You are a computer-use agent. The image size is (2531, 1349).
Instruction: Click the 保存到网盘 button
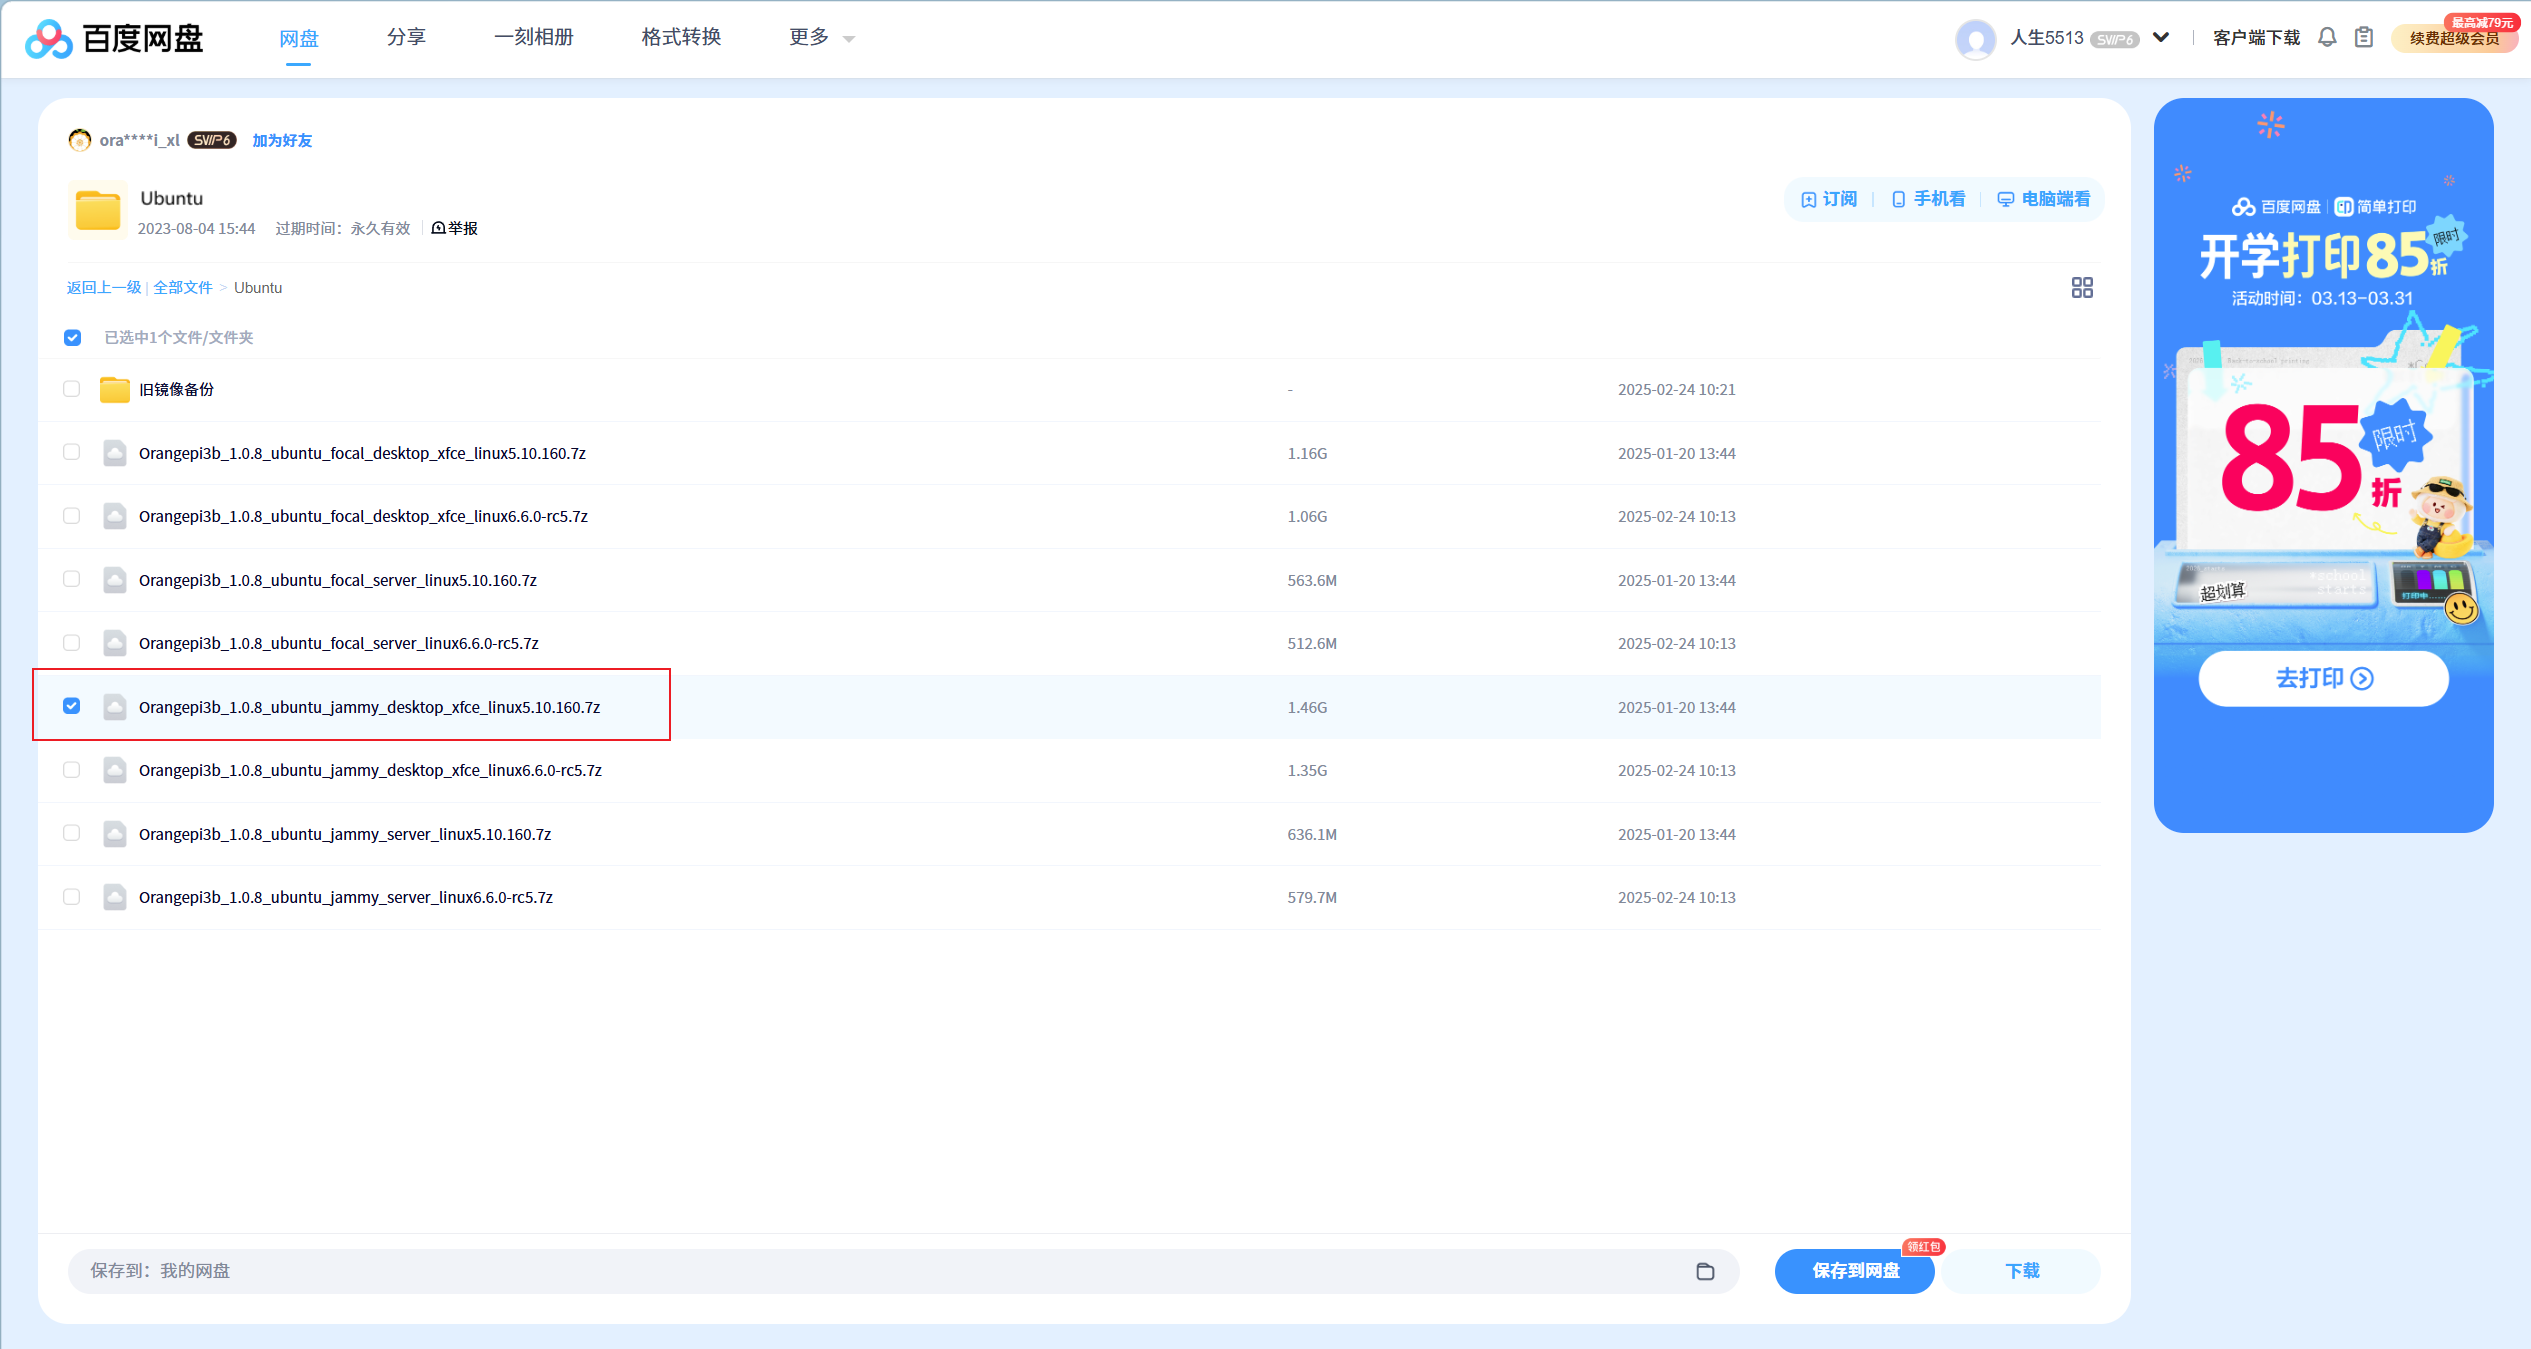pyautogui.click(x=1855, y=1271)
